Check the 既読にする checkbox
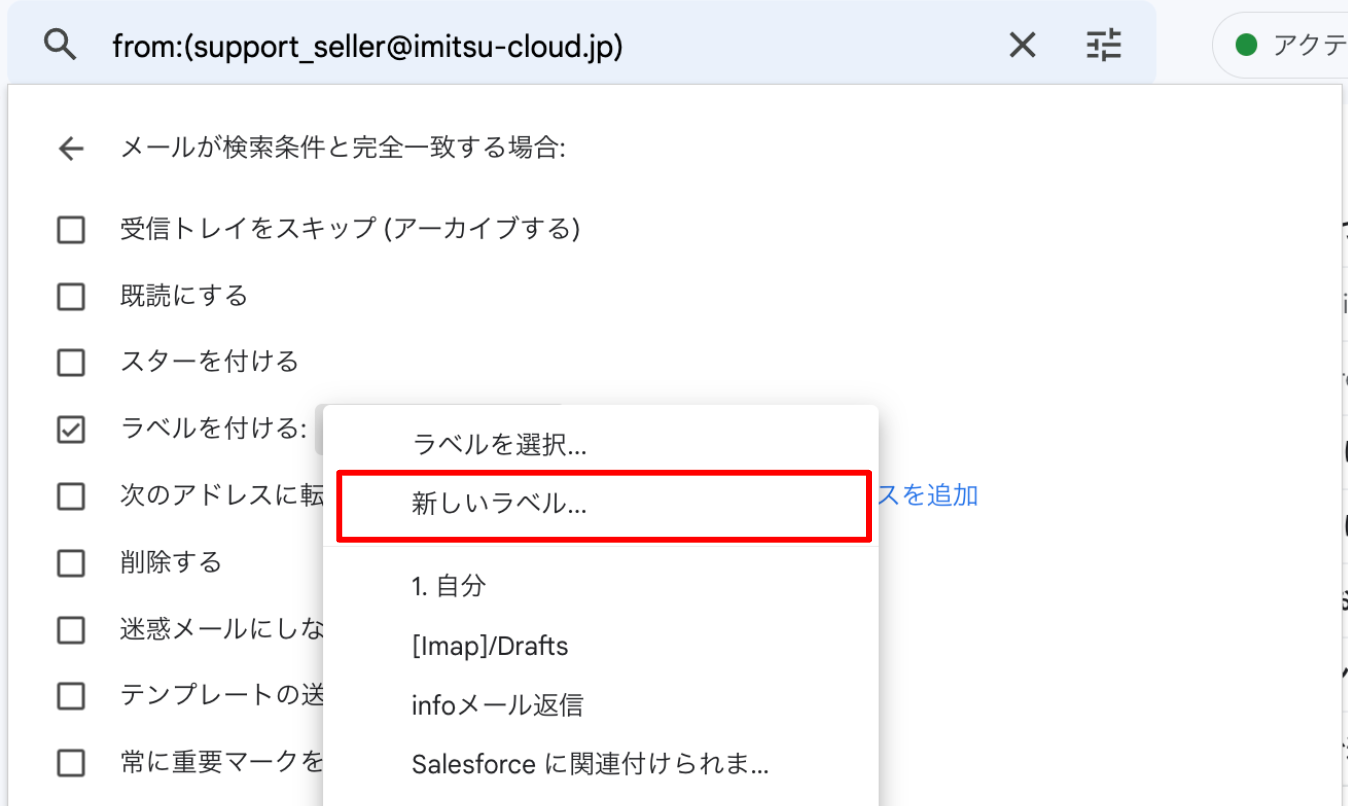This screenshot has width=1348, height=806. click(71, 297)
